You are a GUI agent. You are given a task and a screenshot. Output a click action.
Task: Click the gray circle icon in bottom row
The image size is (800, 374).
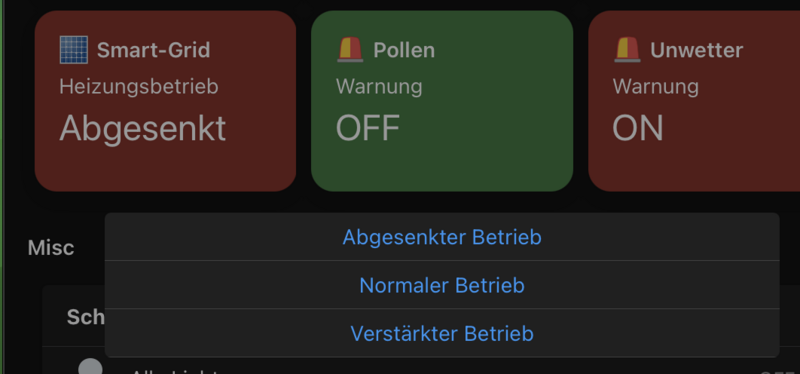(90, 366)
